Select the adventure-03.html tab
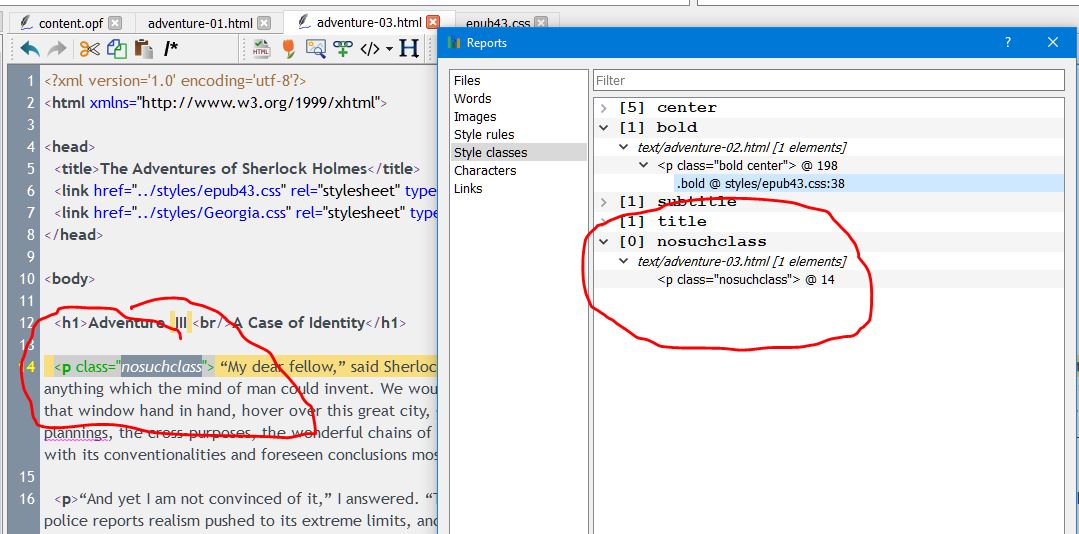 pos(369,23)
